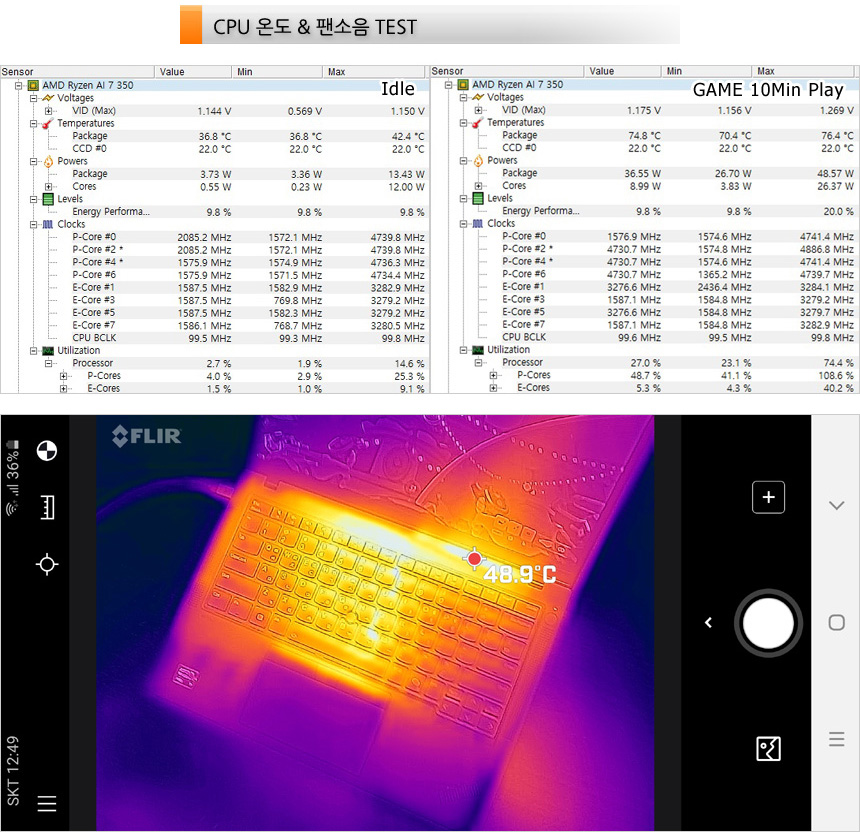The width and height of the screenshot is (860, 835).
Task: Collapse the Temperatures group in the game panel
Action: pyautogui.click(x=463, y=123)
